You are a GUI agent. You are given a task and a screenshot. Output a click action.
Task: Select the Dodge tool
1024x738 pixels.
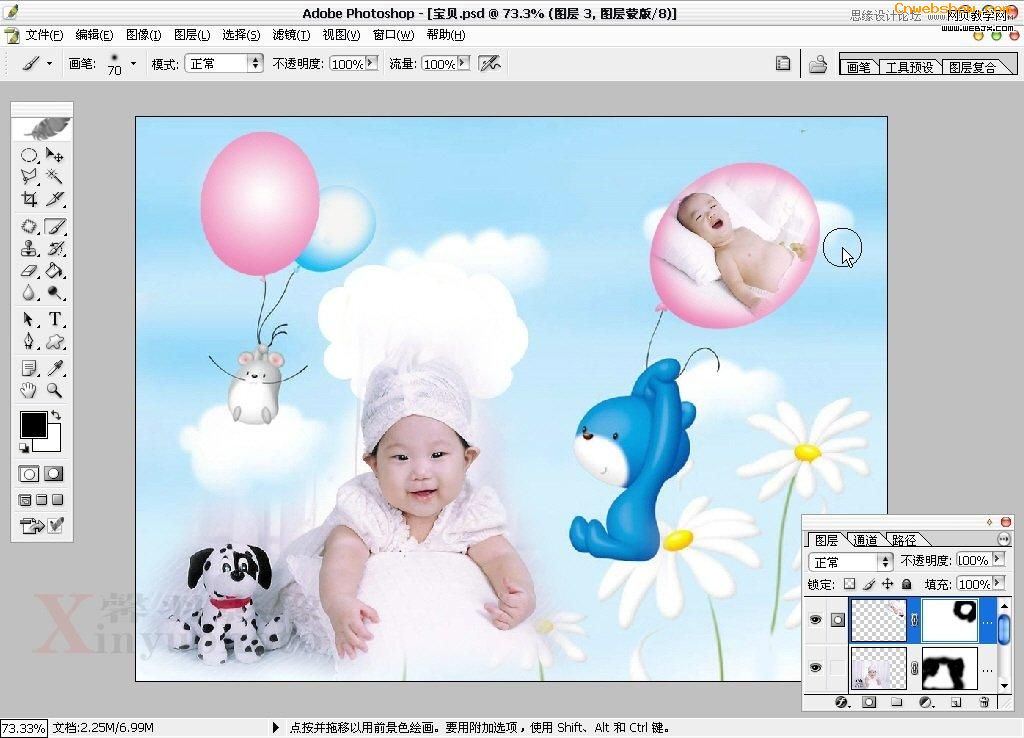click(55, 293)
